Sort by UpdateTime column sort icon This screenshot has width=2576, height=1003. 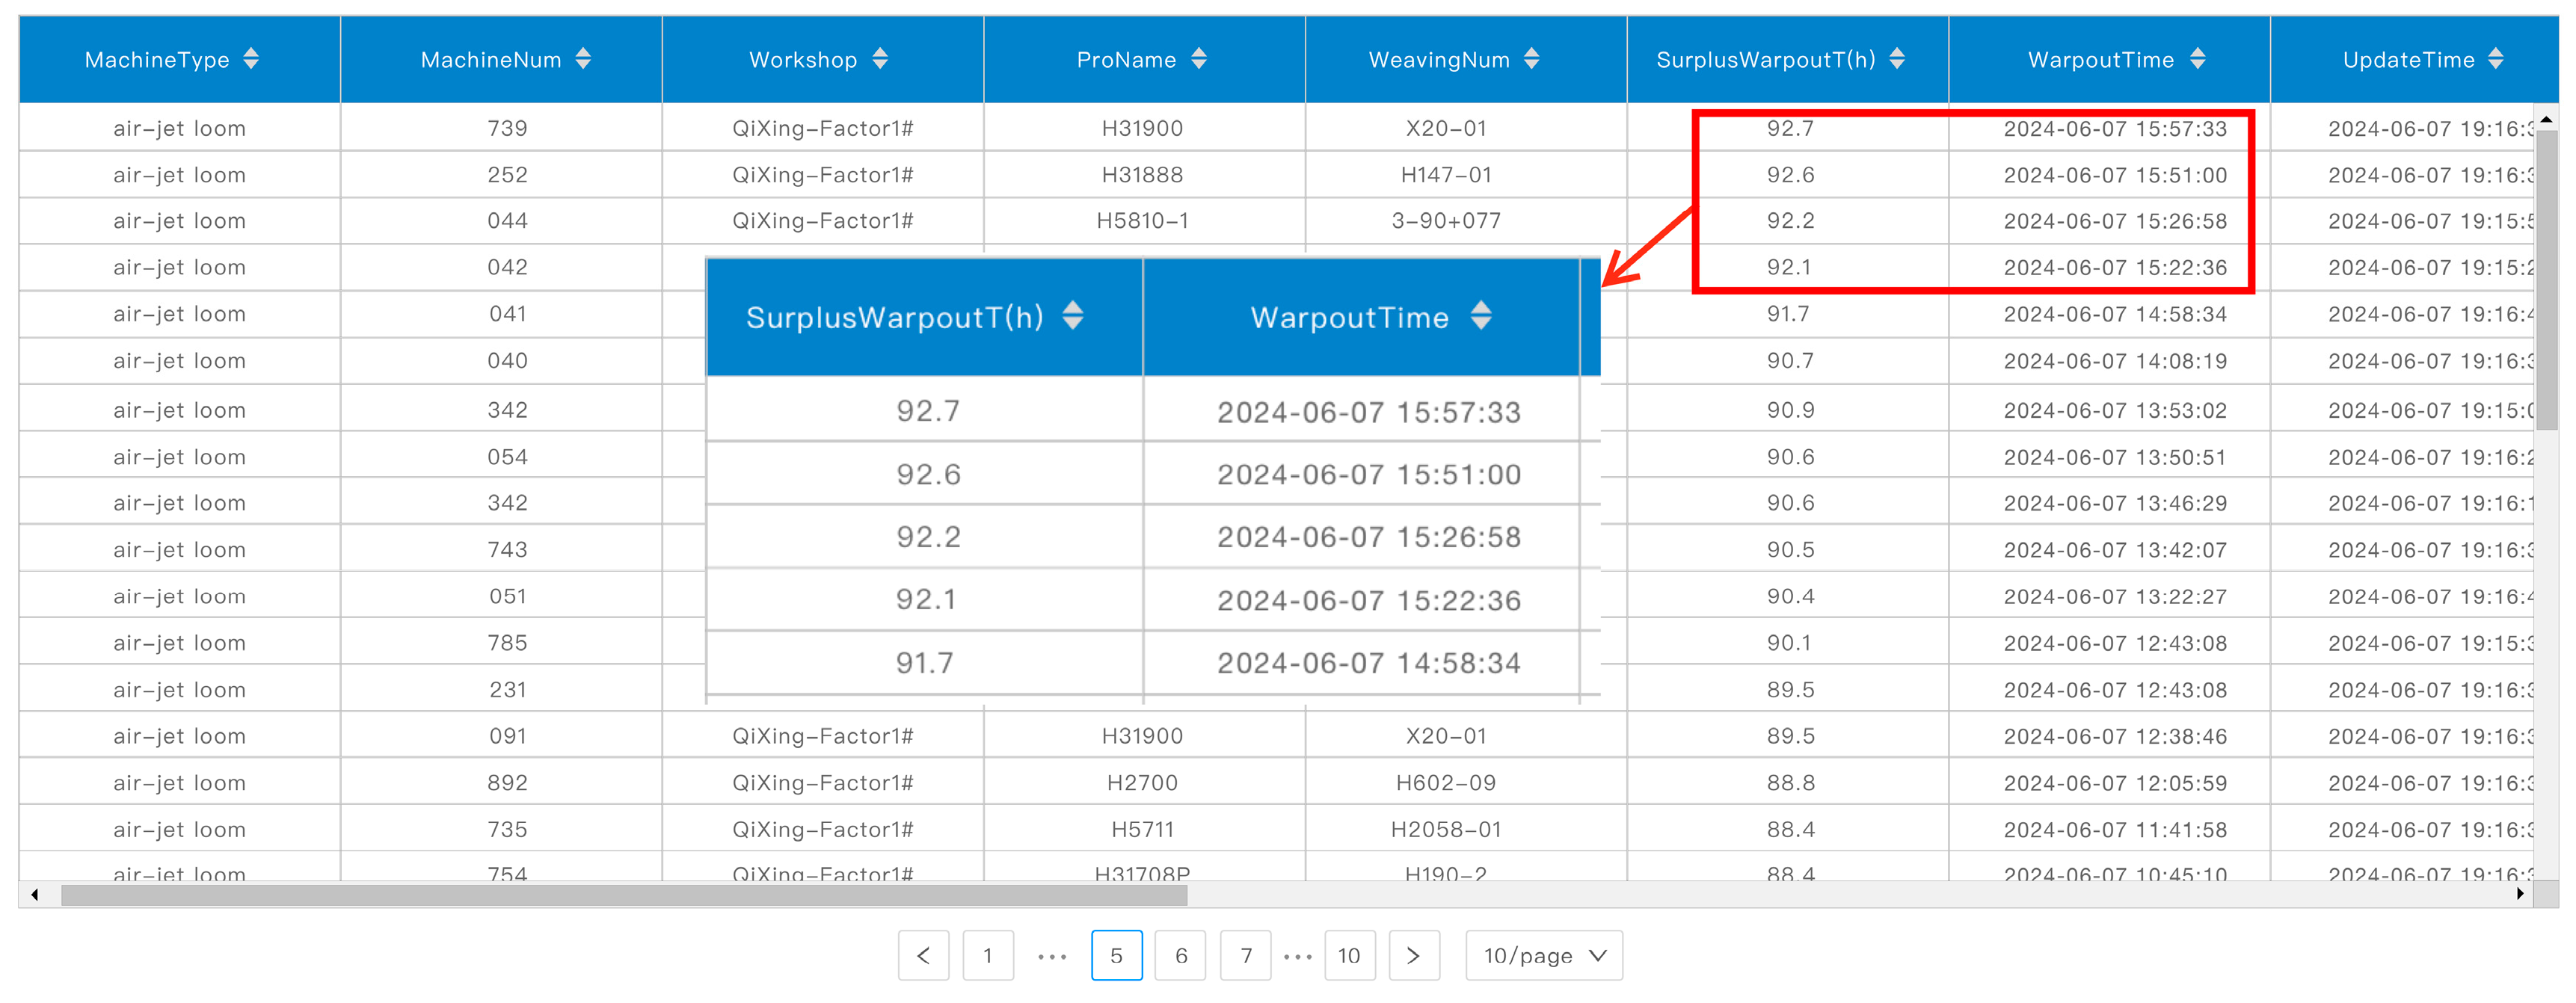coord(2495,59)
